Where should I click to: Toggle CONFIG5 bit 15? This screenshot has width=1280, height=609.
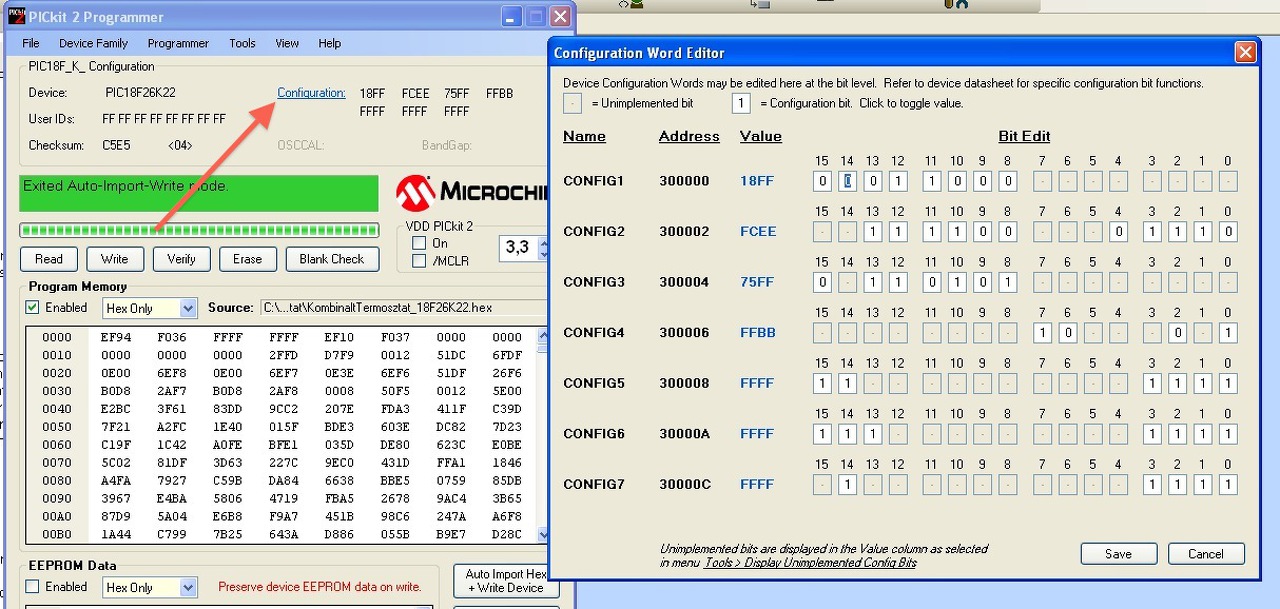(822, 383)
